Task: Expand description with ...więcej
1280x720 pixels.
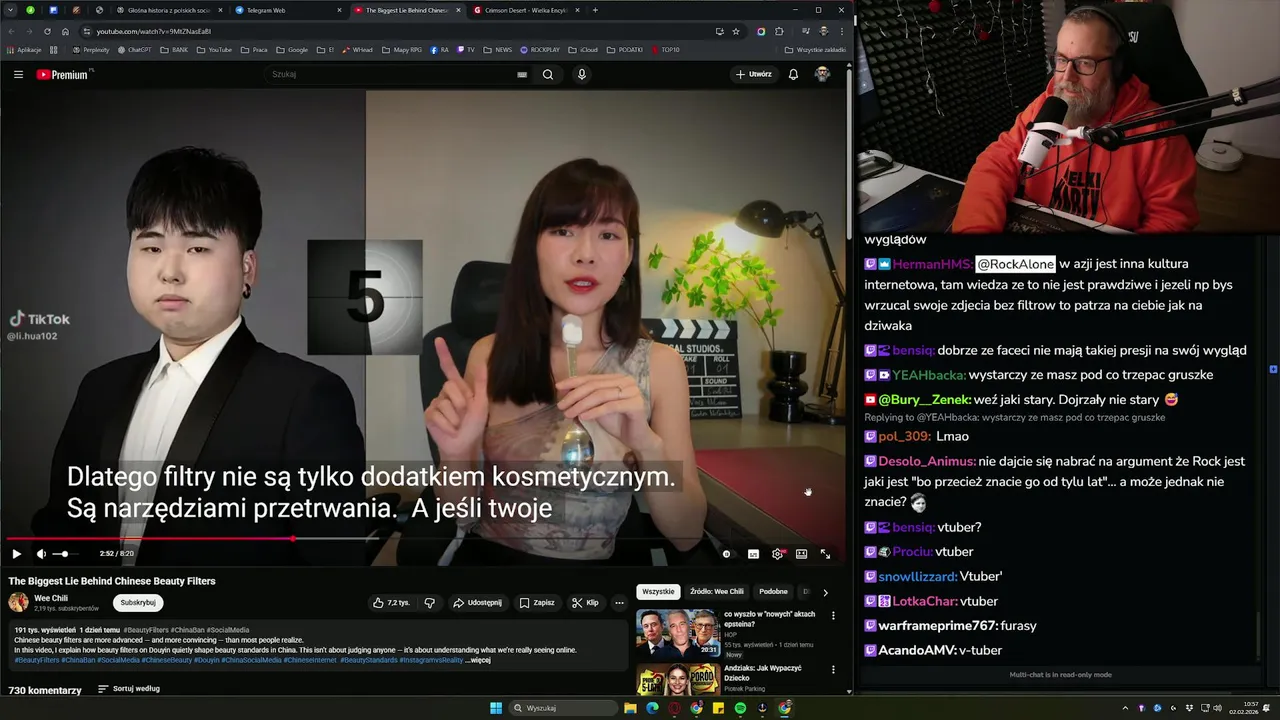Action: 478,660
